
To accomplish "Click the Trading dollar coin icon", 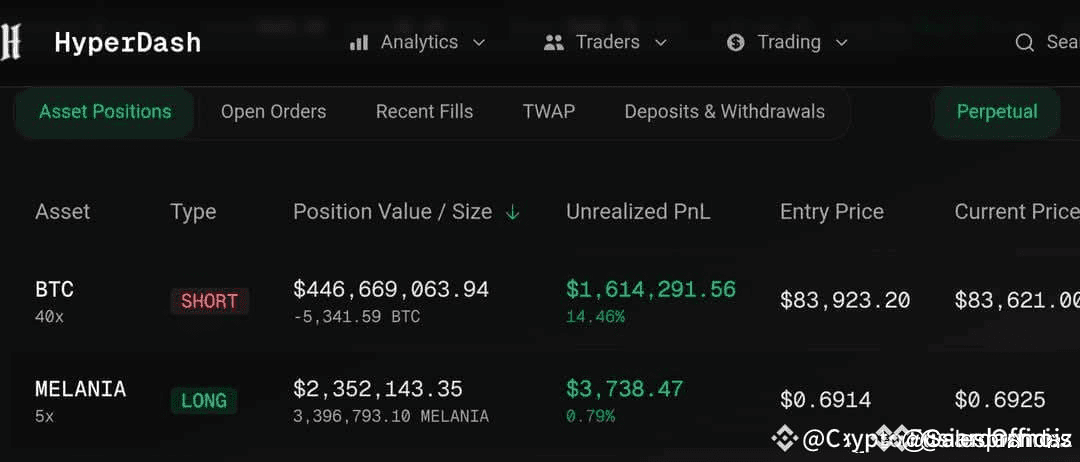I will coord(736,42).
